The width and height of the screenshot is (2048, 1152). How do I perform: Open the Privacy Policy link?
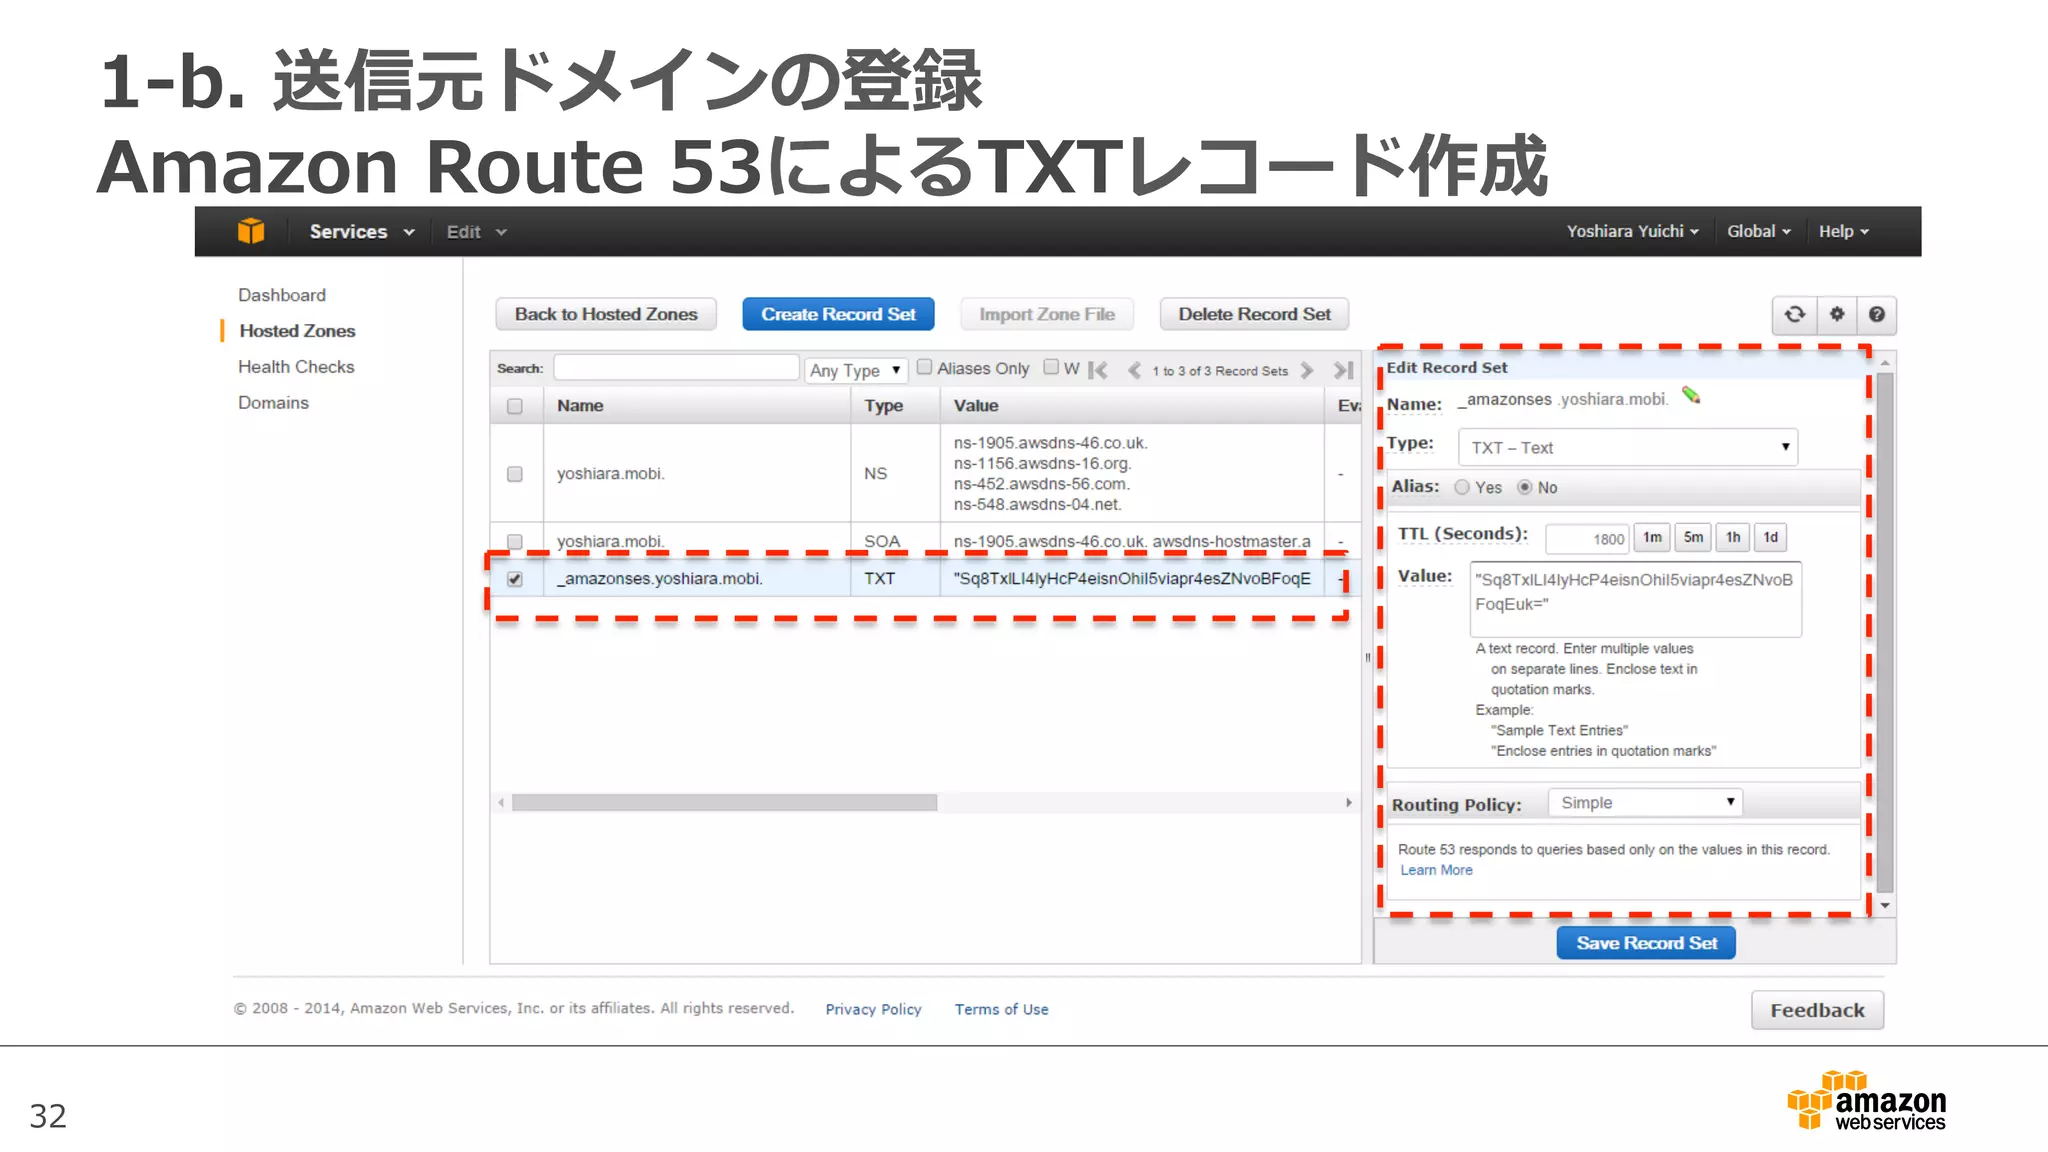873,1009
